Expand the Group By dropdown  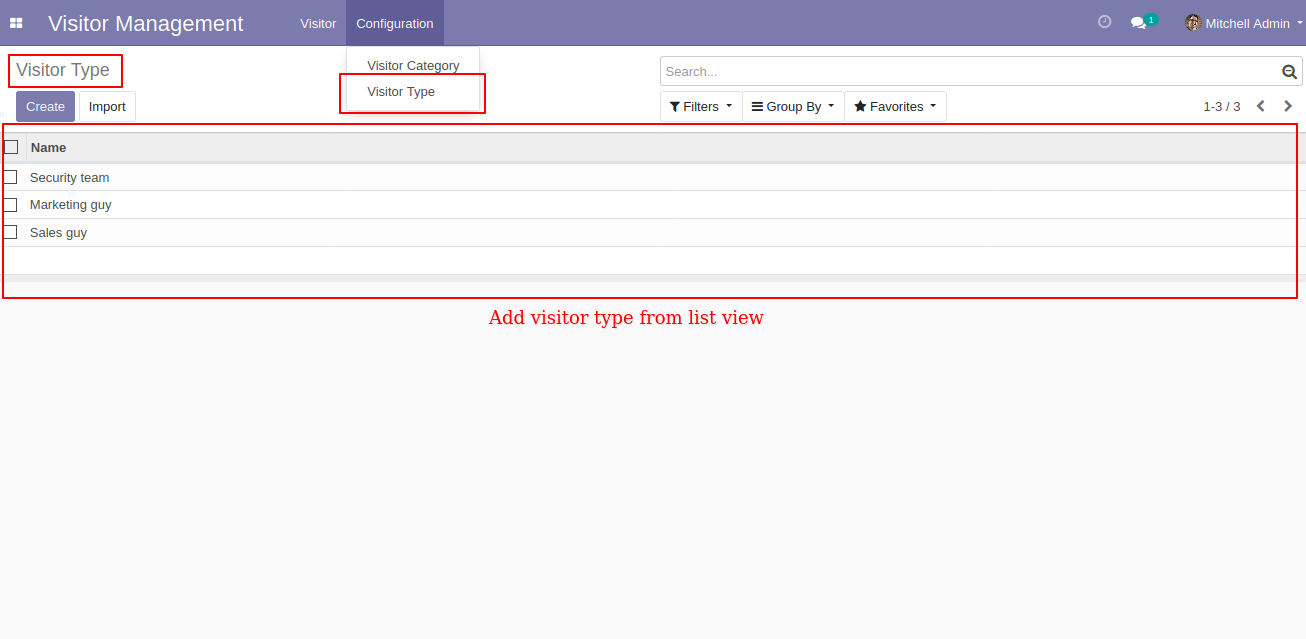793,106
